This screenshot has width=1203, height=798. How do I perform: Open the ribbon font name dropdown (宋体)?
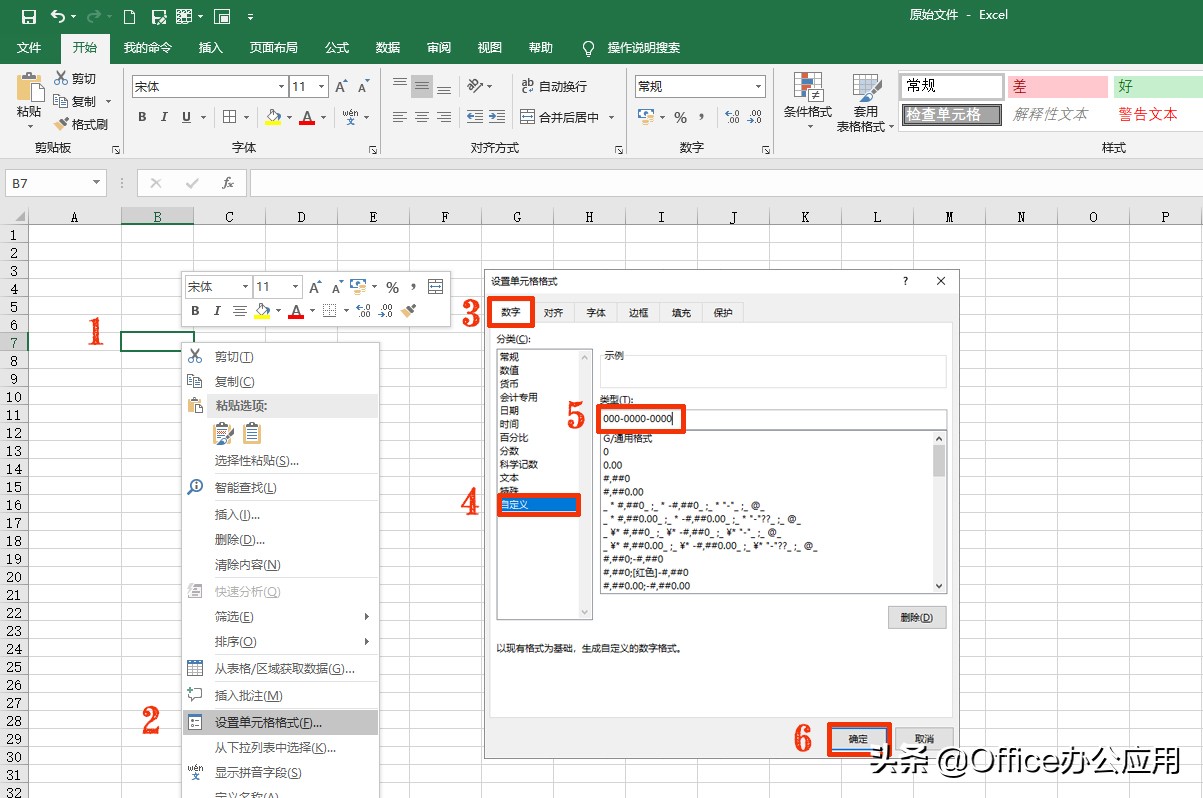pos(281,87)
